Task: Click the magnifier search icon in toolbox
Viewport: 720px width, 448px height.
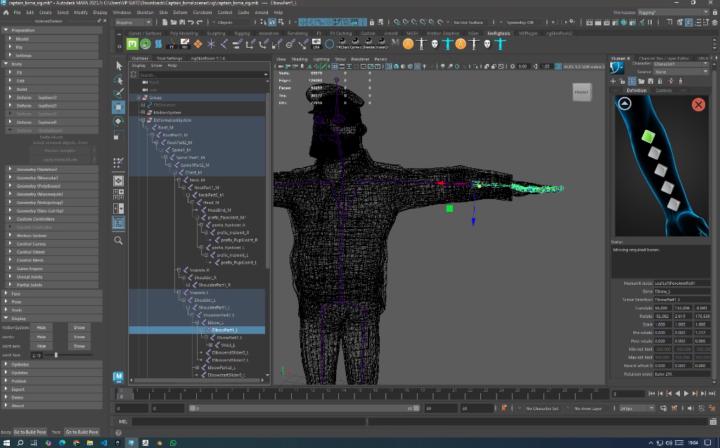Action: tap(118, 240)
